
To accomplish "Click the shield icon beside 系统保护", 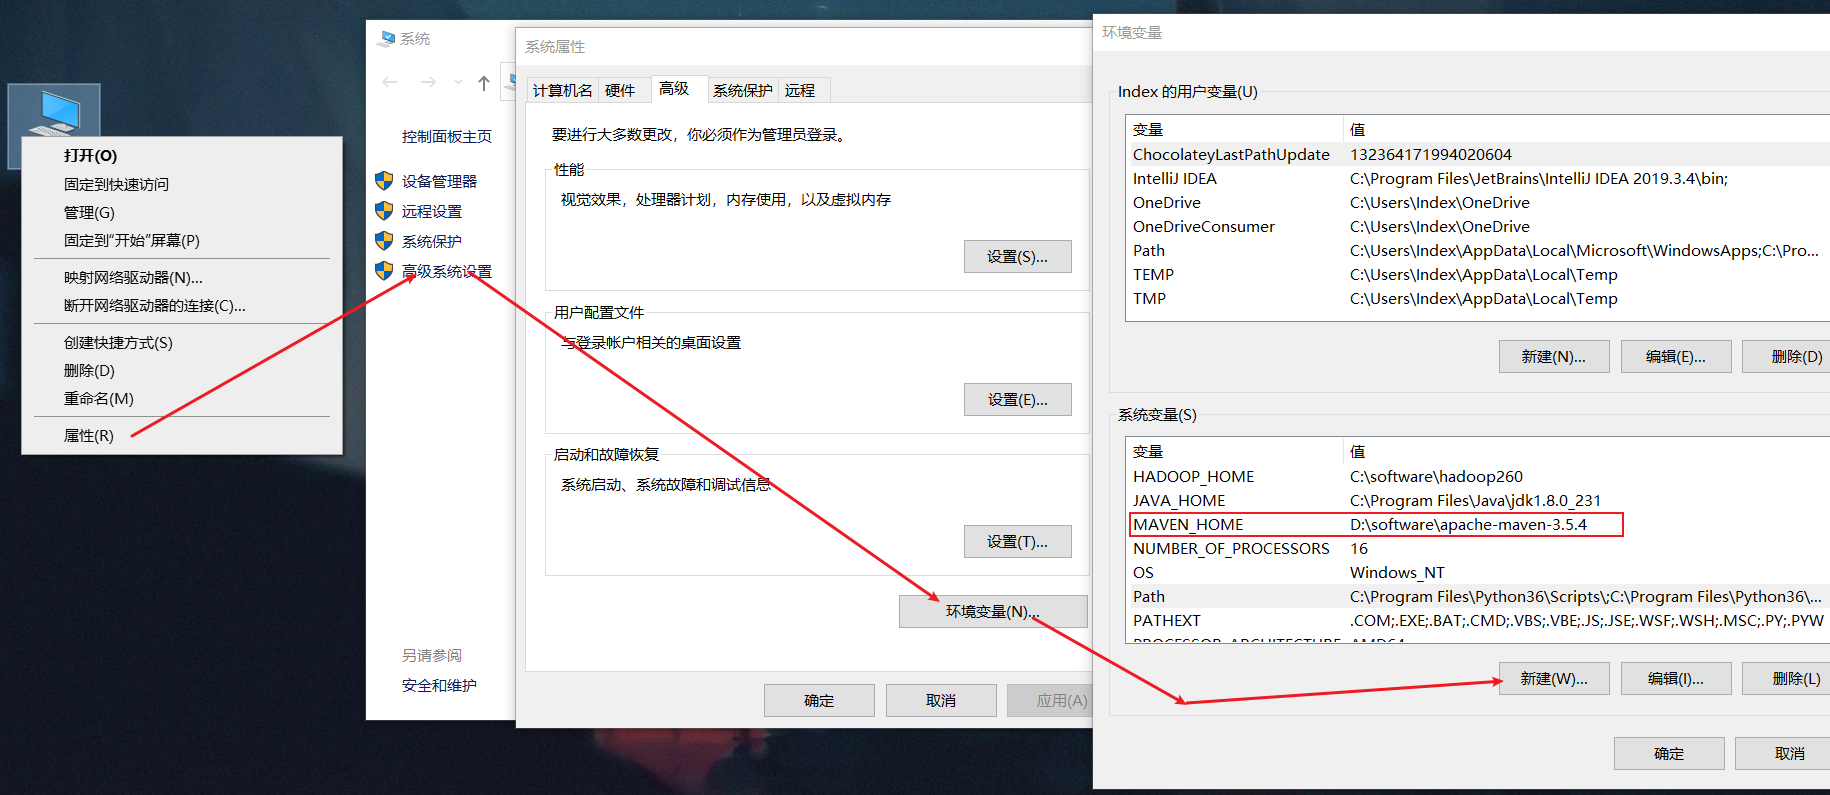I will (x=384, y=241).
